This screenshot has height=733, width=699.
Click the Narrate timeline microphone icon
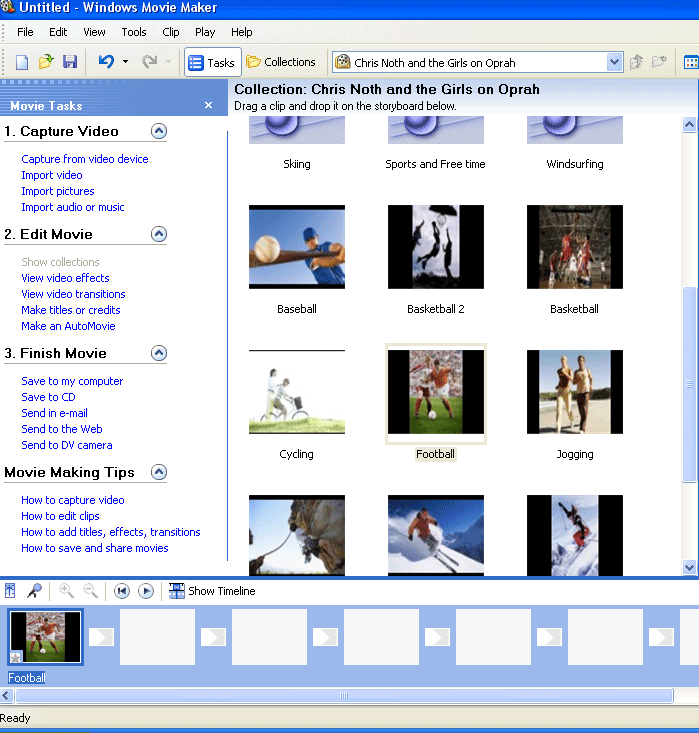pos(34,591)
